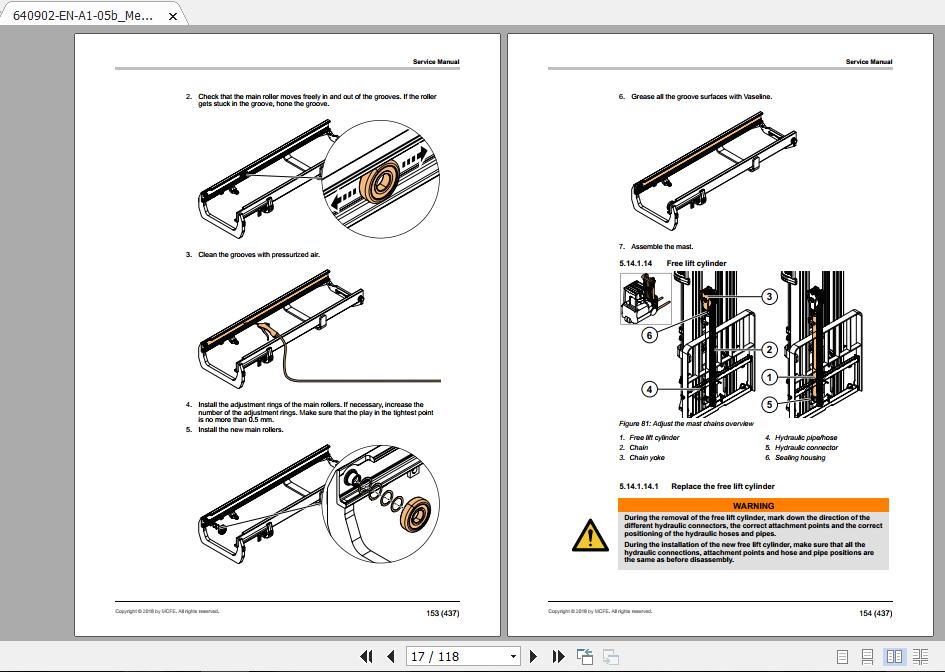945x672 pixels.
Task: Disable the highlighted facing view mode
Action: pos(895,656)
